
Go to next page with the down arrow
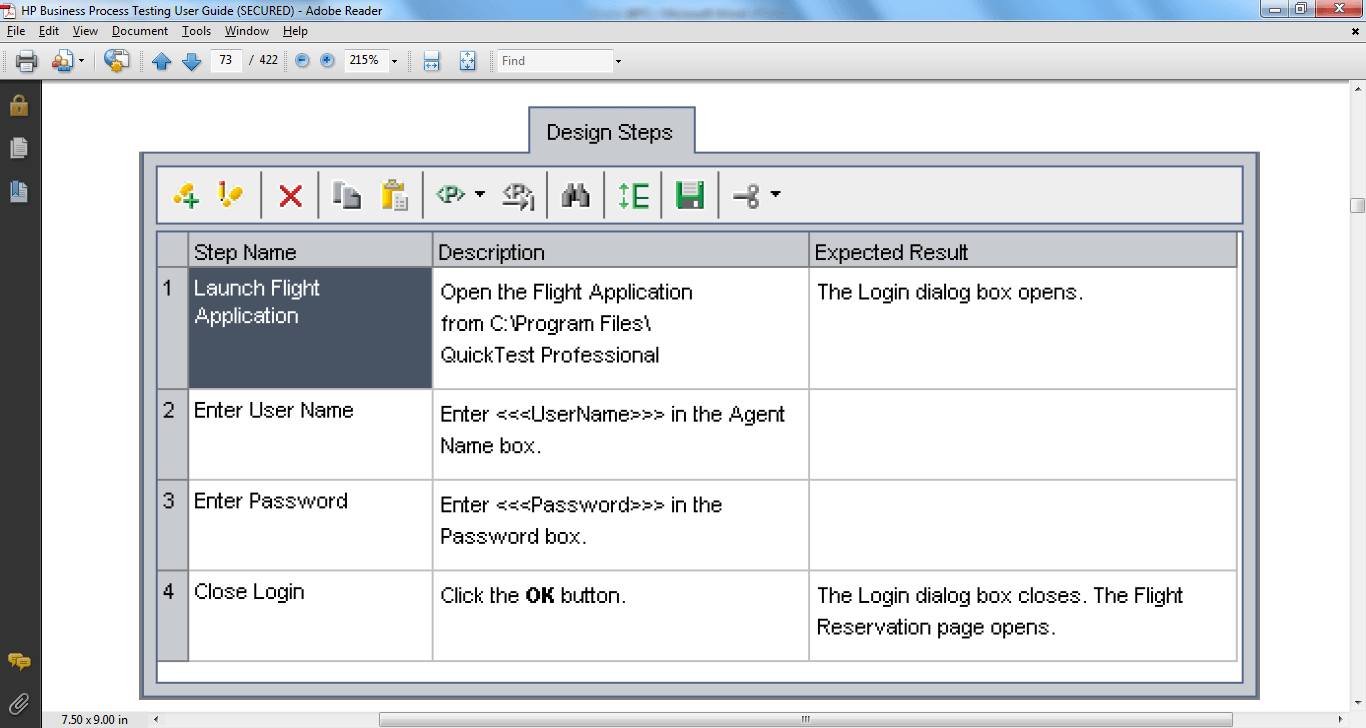pyautogui.click(x=192, y=61)
